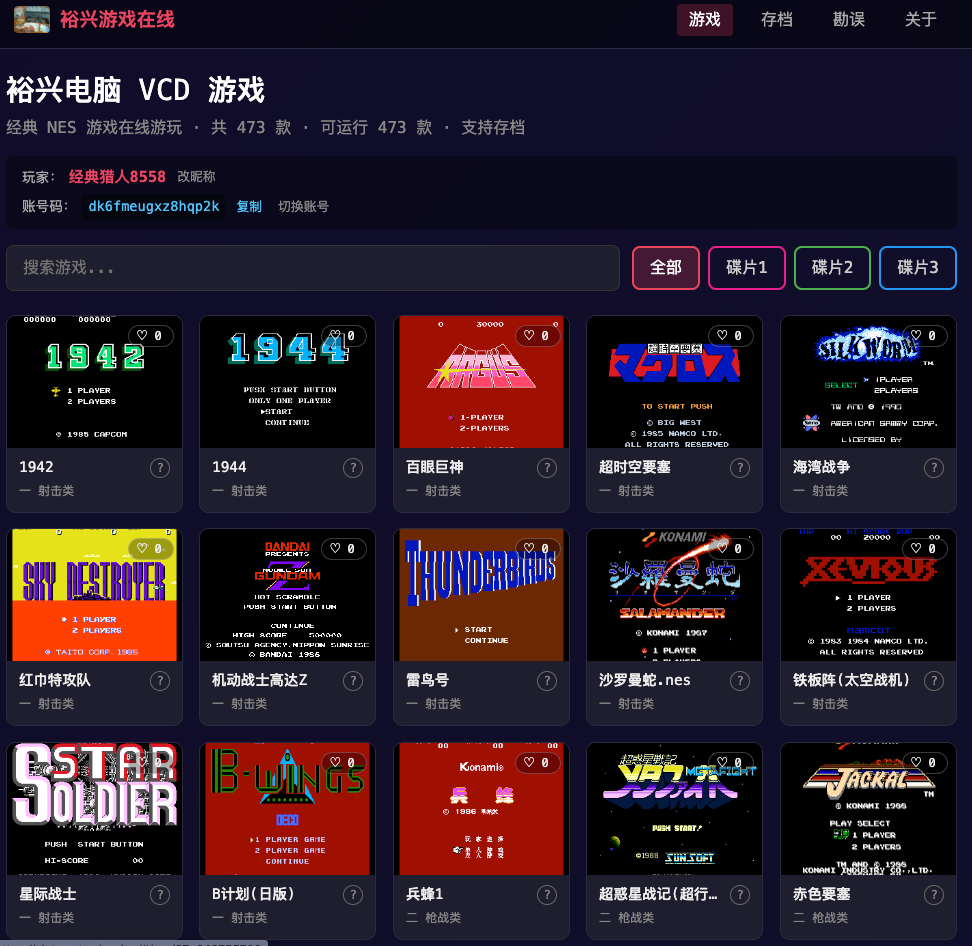Screen dimensions: 972x946
Task: Focus the 搜索游戏 search field
Action: coord(313,268)
